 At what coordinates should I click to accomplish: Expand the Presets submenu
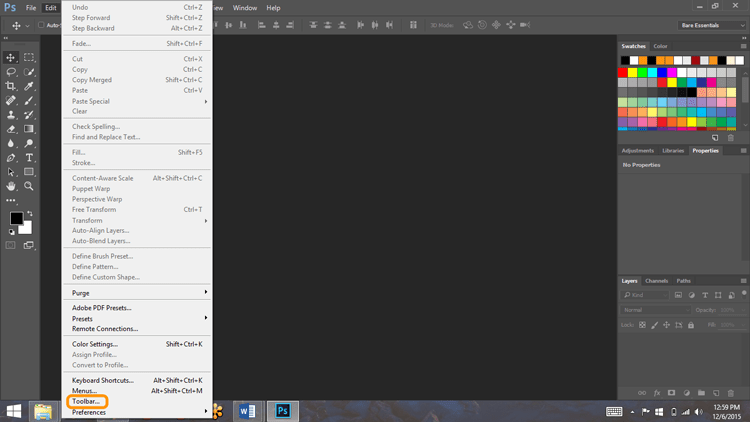pos(137,319)
